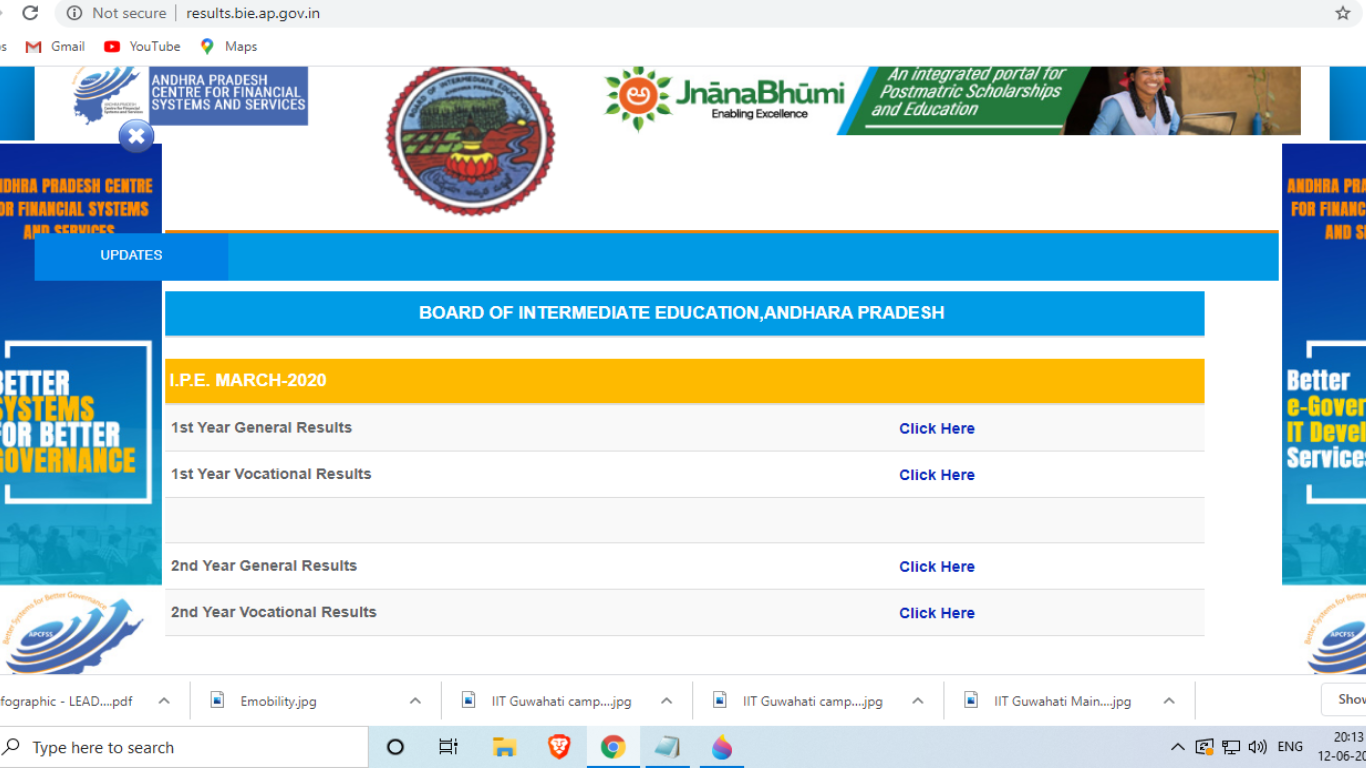Open 1st Year Vocational Results link
The height and width of the screenshot is (768, 1366).
tap(936, 475)
